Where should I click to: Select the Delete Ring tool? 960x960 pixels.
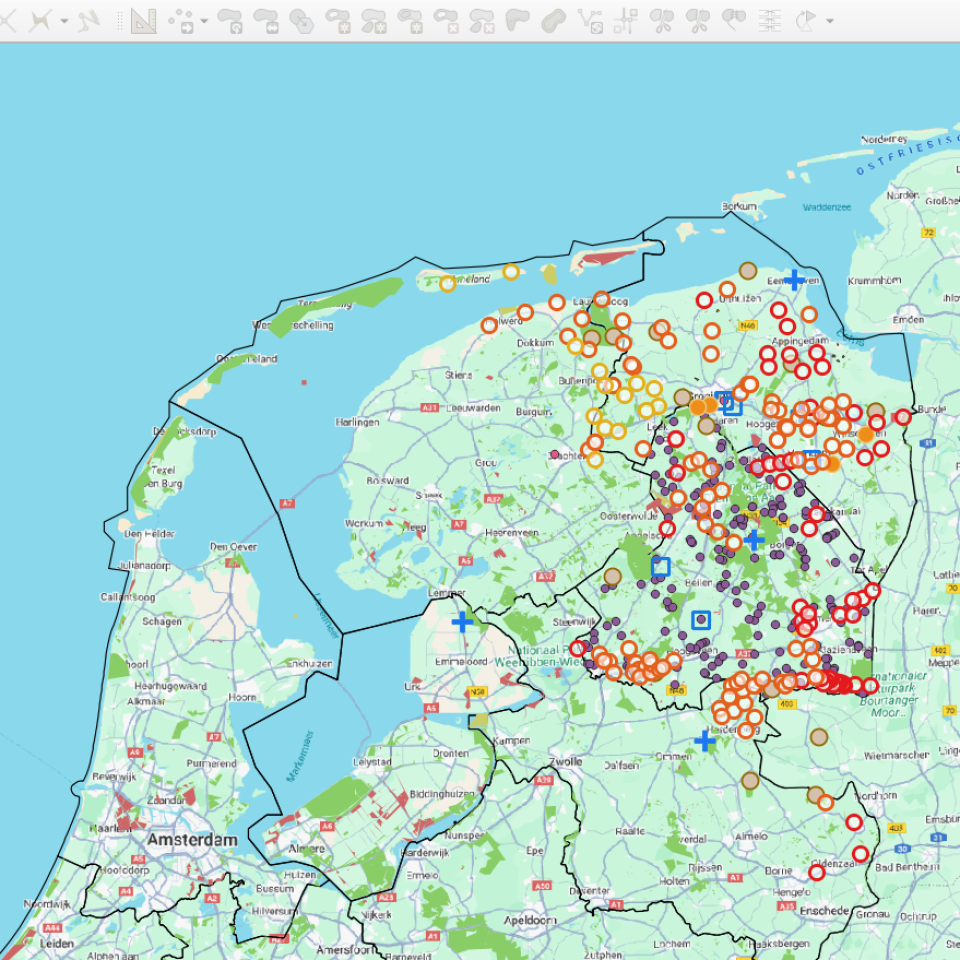pyautogui.click(x=446, y=20)
